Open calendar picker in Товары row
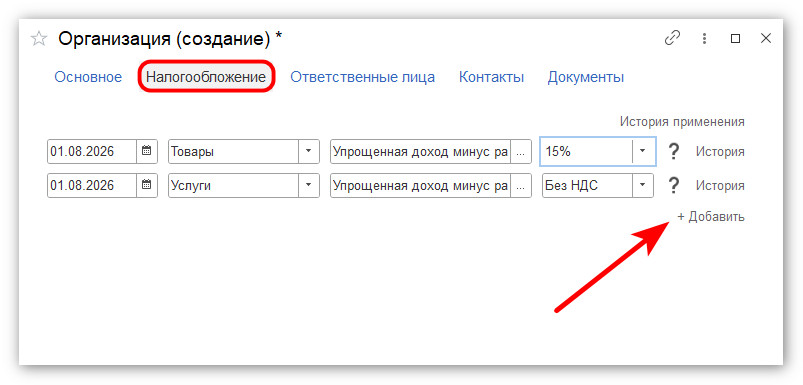 [147, 152]
